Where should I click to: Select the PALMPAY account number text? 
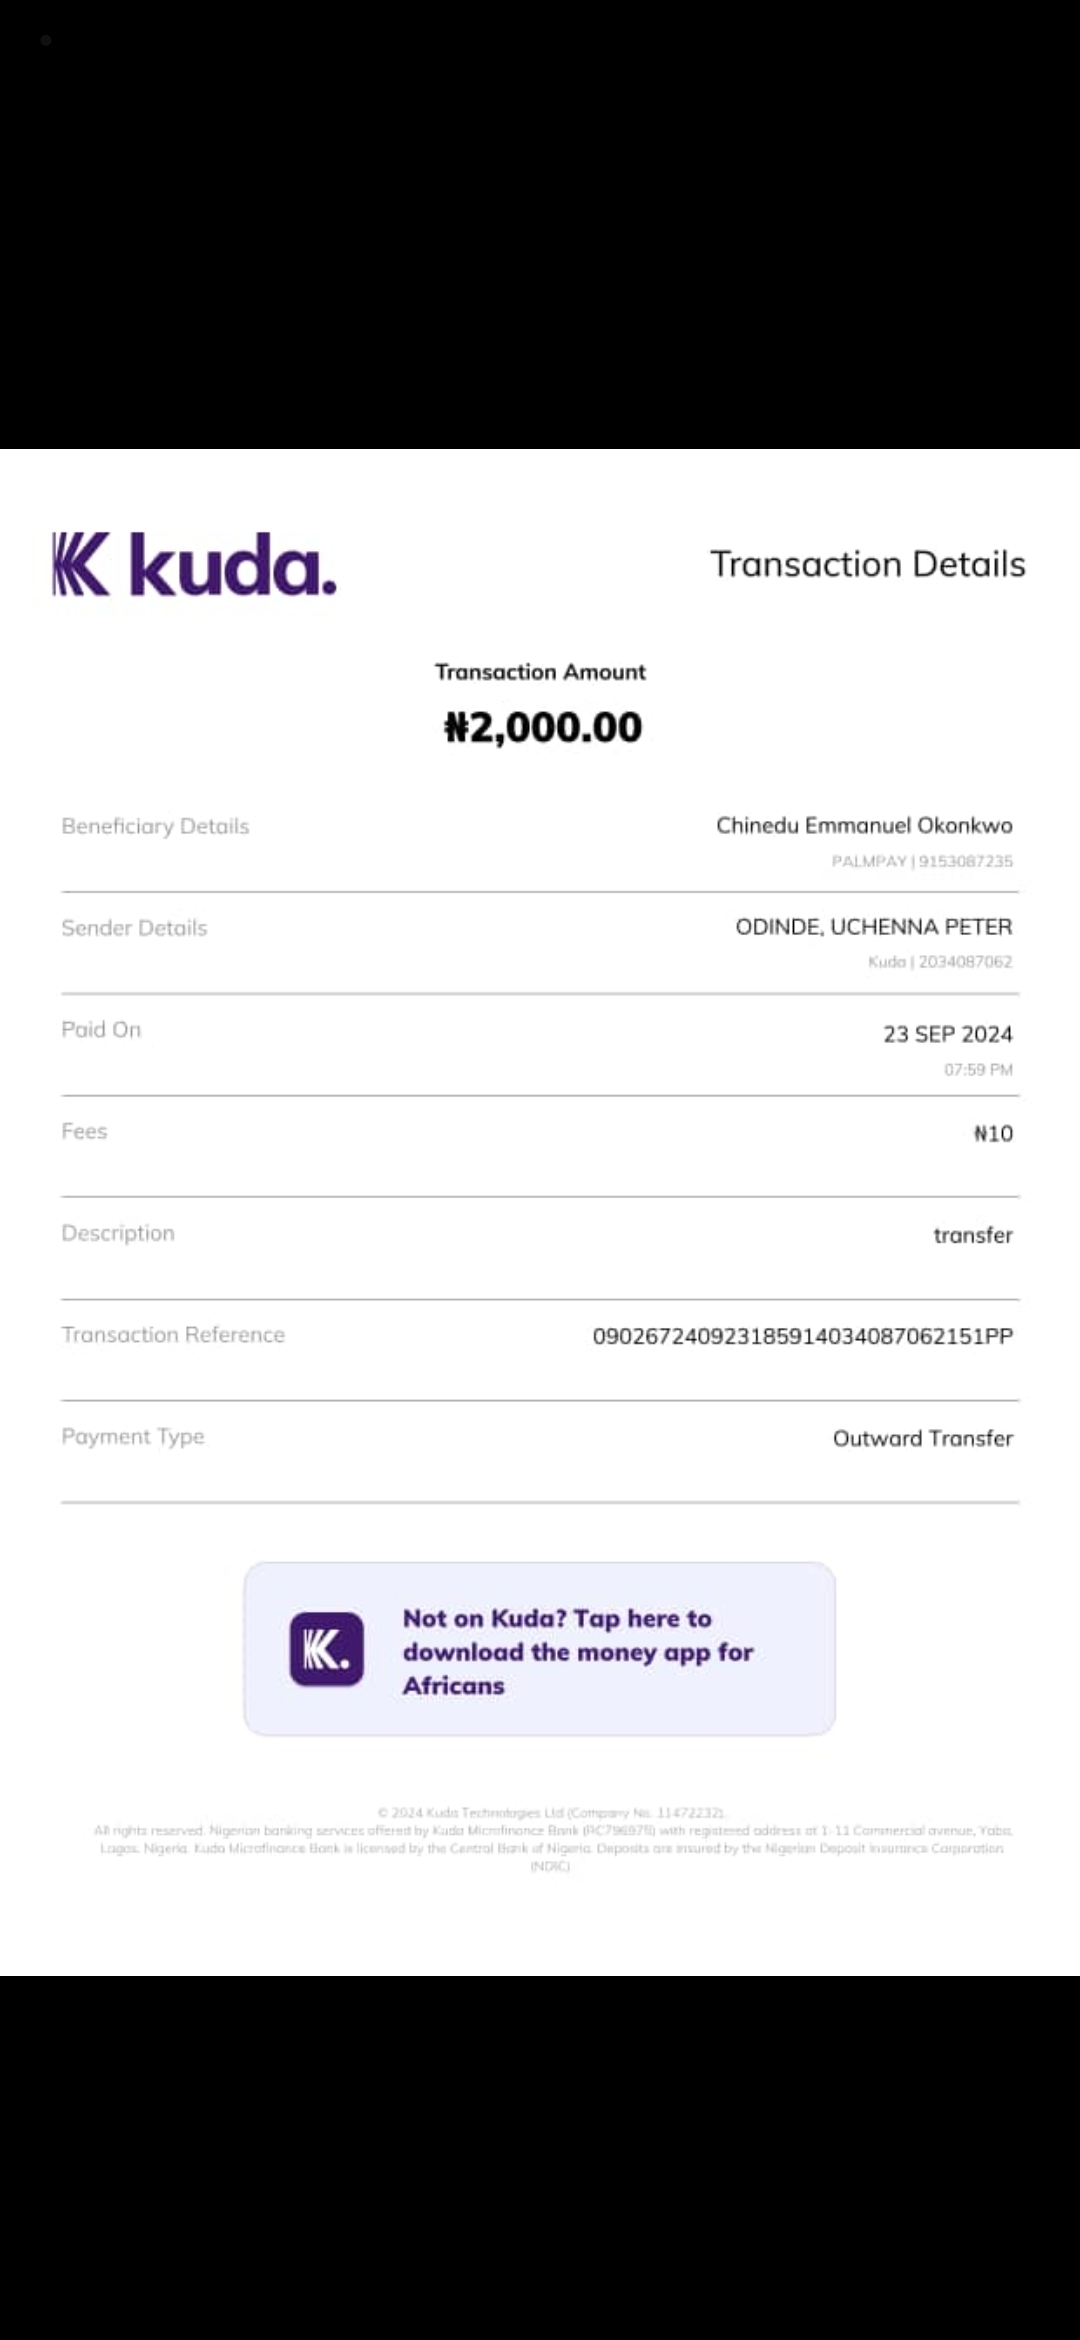click(922, 861)
